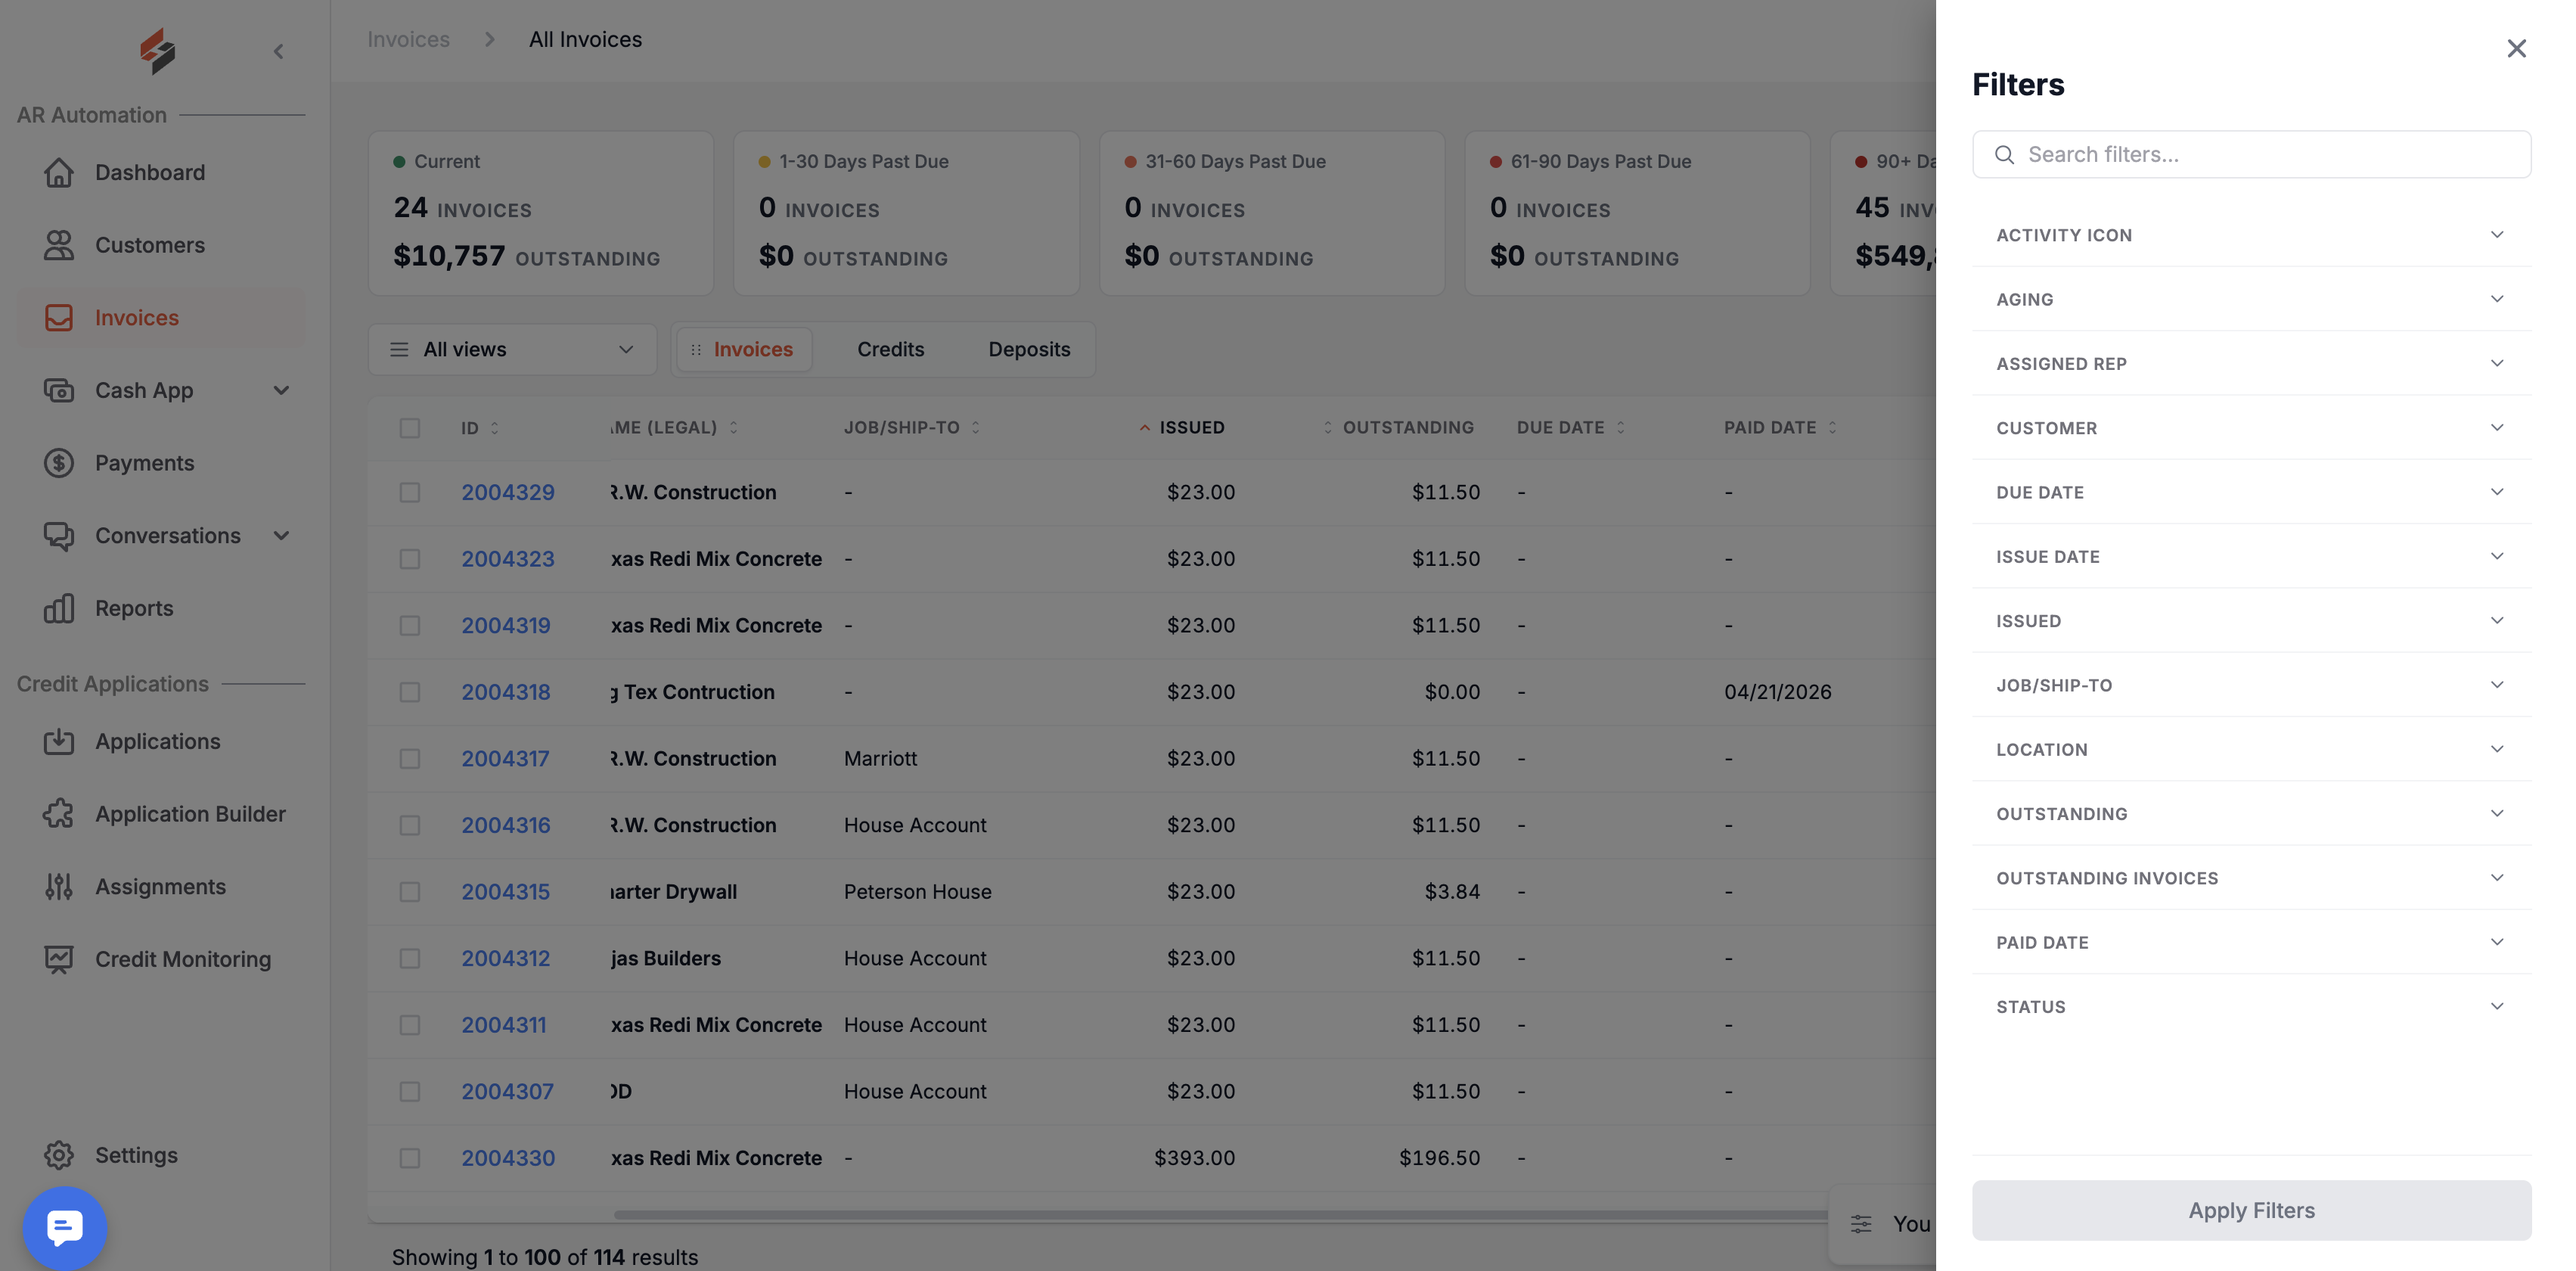Click the Invoices inbox icon

[x=59, y=318]
